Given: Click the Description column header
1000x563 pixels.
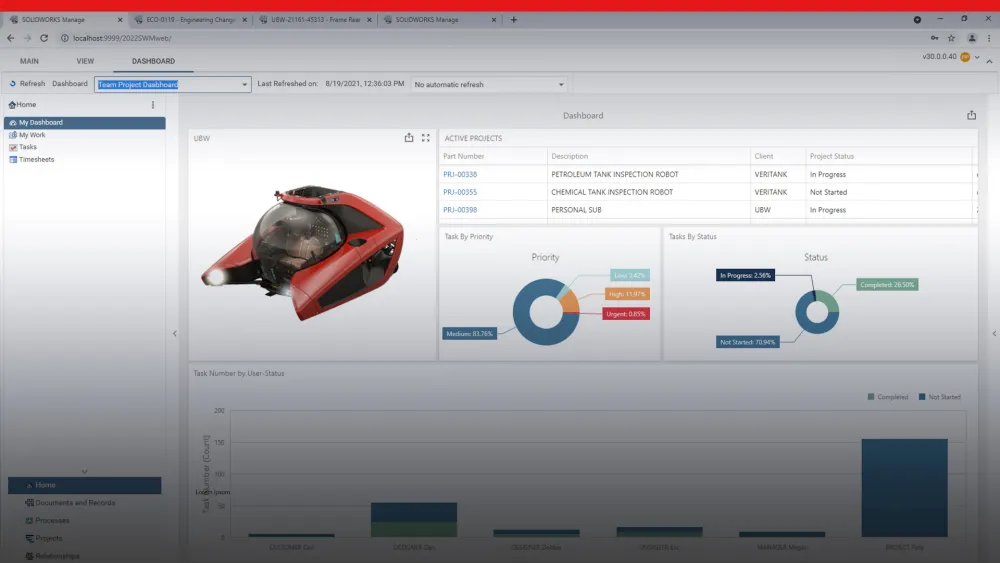Looking at the screenshot, I should click(570, 156).
